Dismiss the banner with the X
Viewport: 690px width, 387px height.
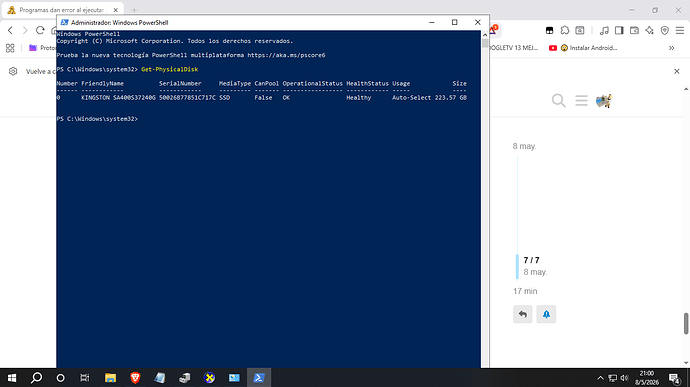pos(677,71)
